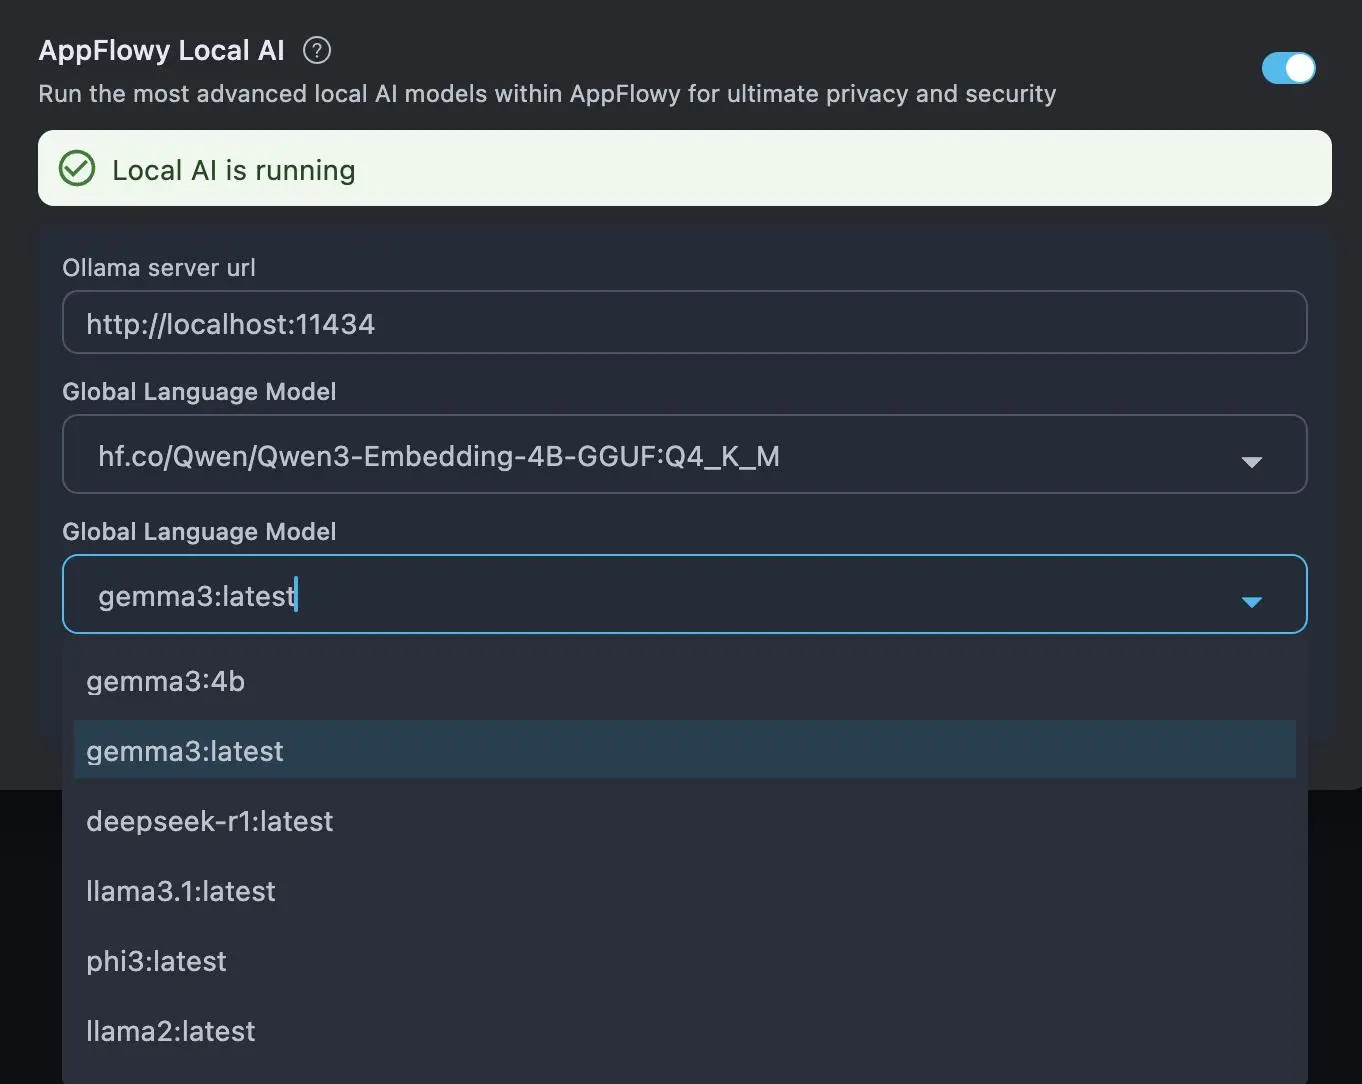Choose gemma3:latest in the dropdown list
1362x1084 pixels.
point(684,750)
